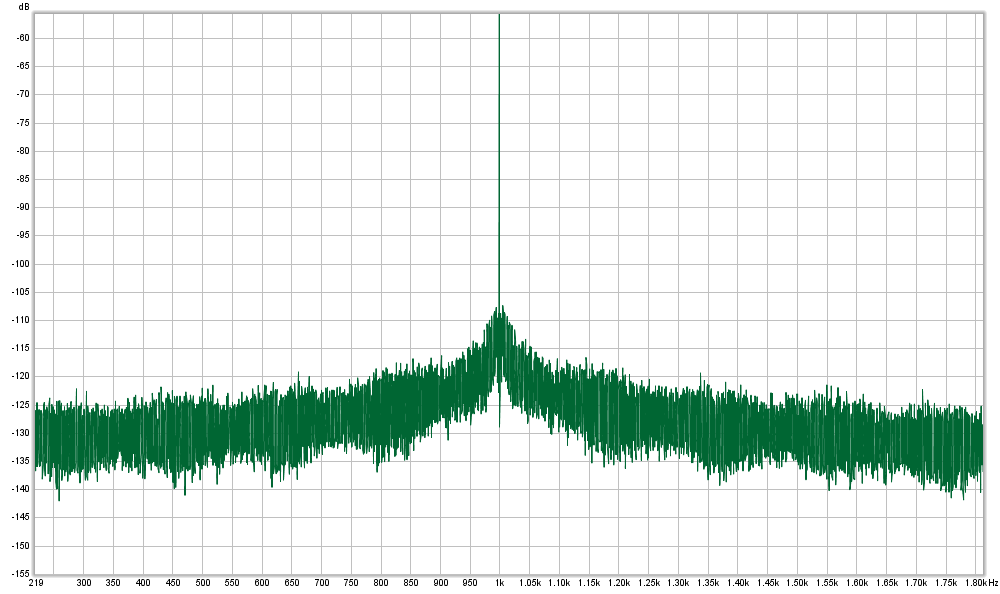Click the 350 frequency axis label
Viewport: 1000px width, 594px height.
(x=113, y=583)
